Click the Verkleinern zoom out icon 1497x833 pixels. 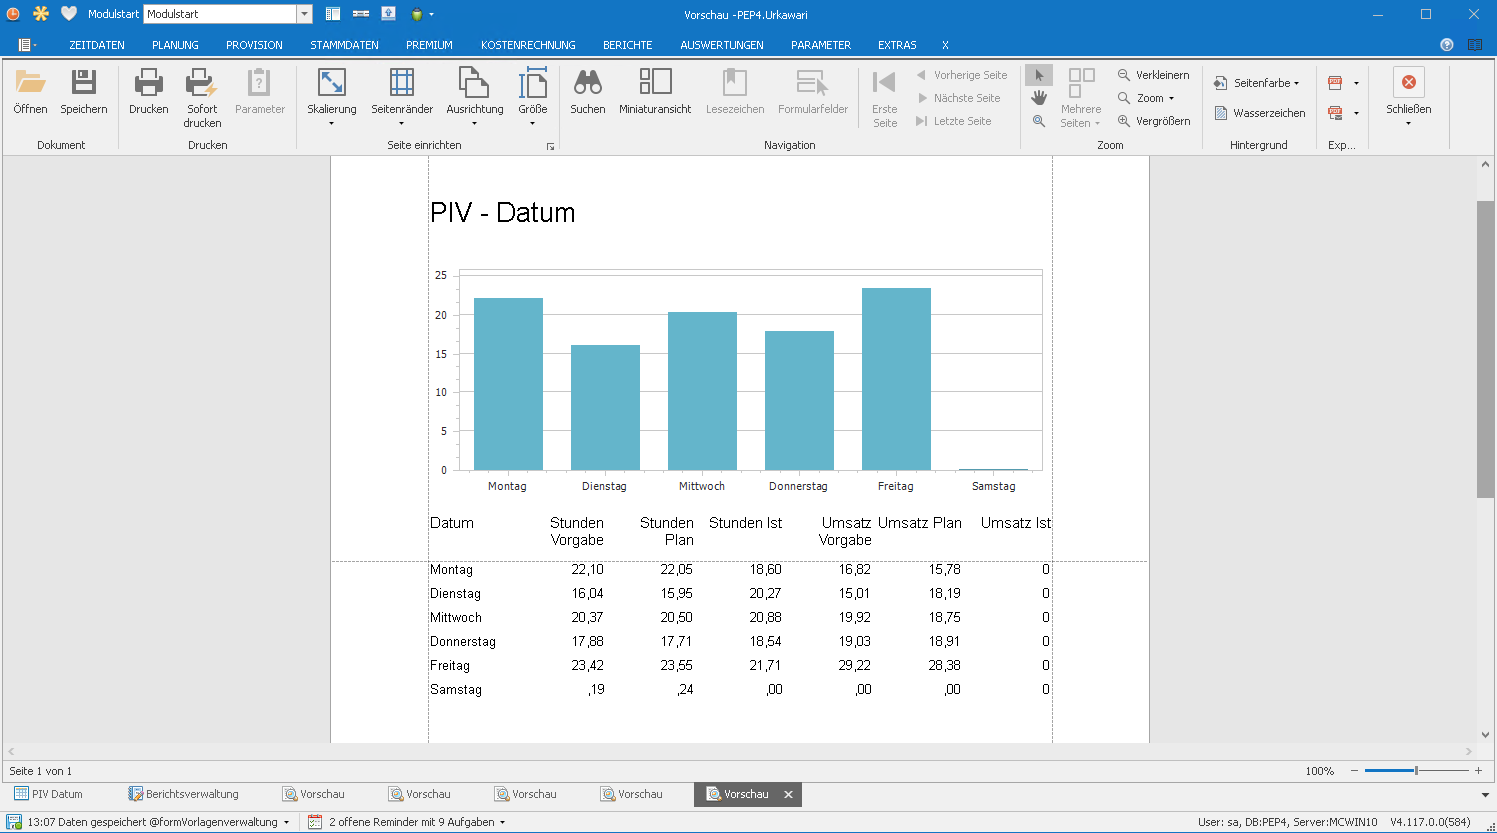click(x=1124, y=75)
